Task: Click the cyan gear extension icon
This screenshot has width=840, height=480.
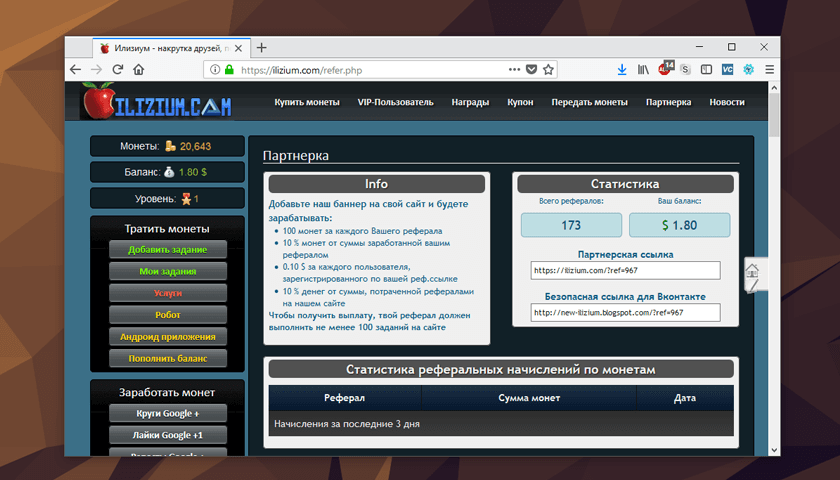Action: (x=748, y=70)
